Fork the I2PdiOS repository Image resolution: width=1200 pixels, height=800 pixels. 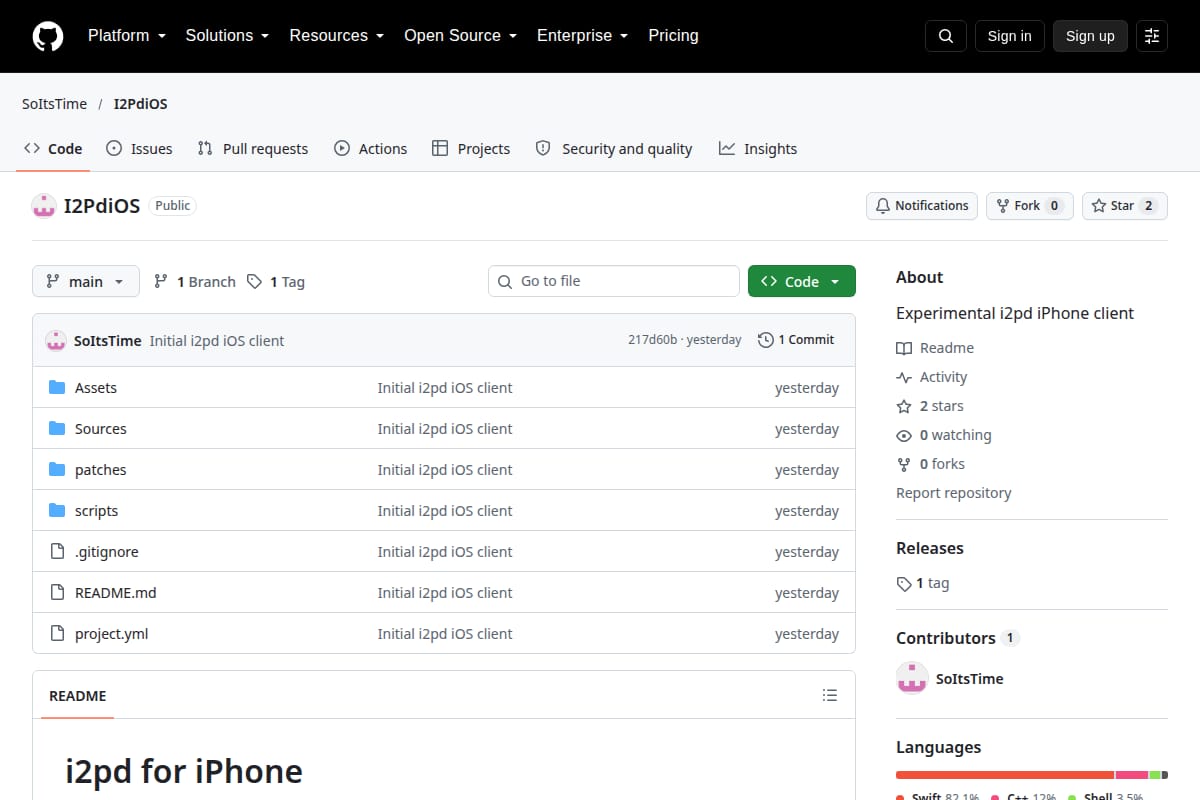[1030, 206]
